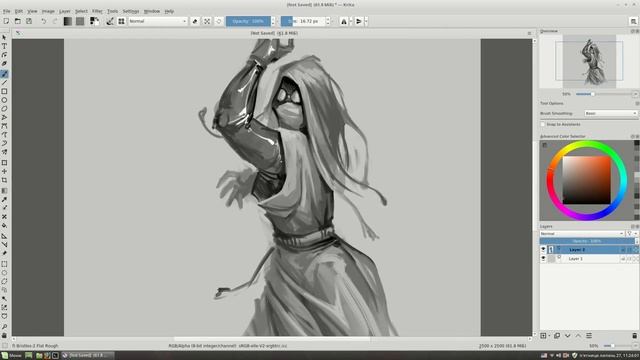Create a new document from toolbar
The height and width of the screenshot is (360, 640).
(x=6, y=21)
